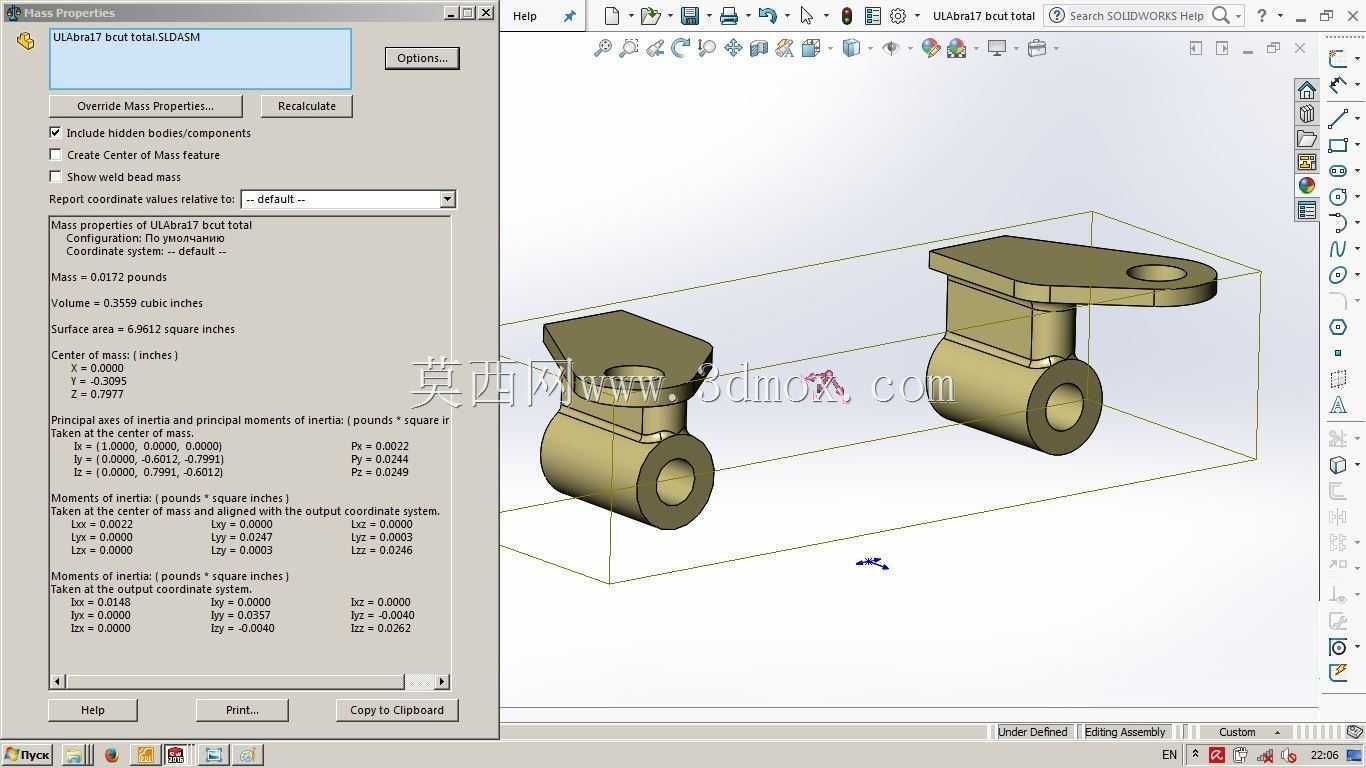The image size is (1366, 768).
Task: Click the ULAbra17 bcut total.SLDASM entry
Action: [x=126, y=37]
